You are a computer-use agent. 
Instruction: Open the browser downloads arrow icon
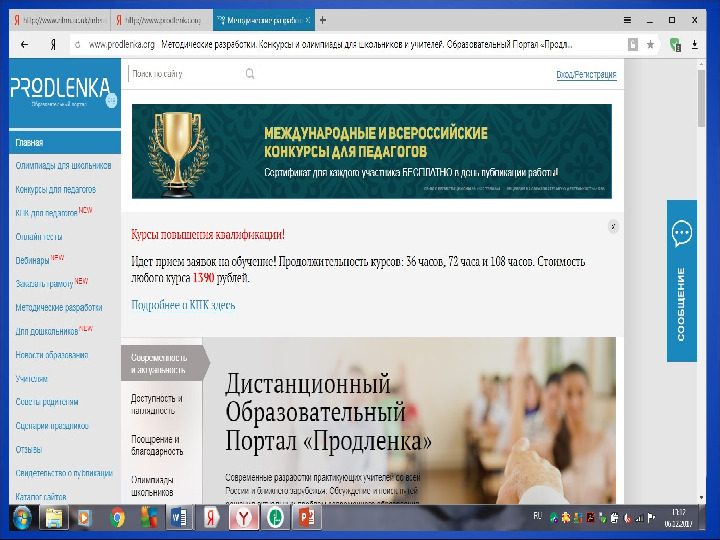(x=695, y=45)
